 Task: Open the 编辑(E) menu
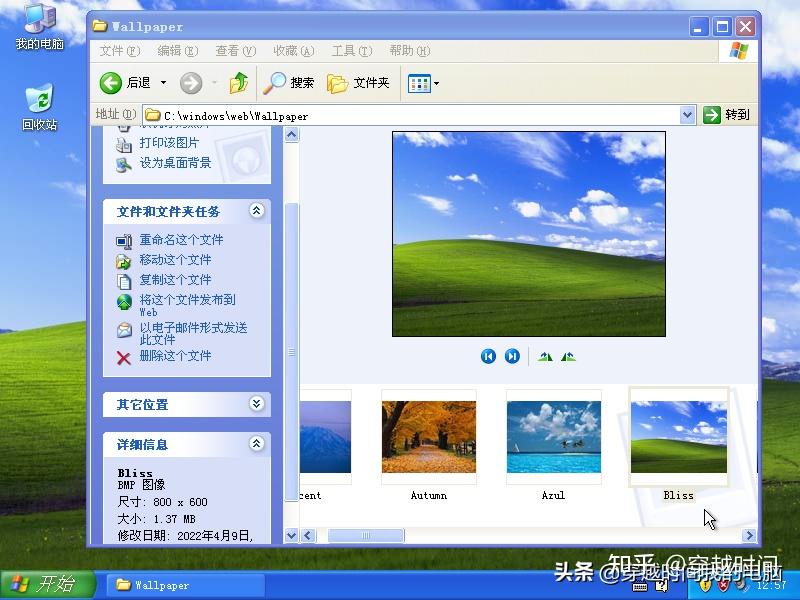[x=178, y=51]
